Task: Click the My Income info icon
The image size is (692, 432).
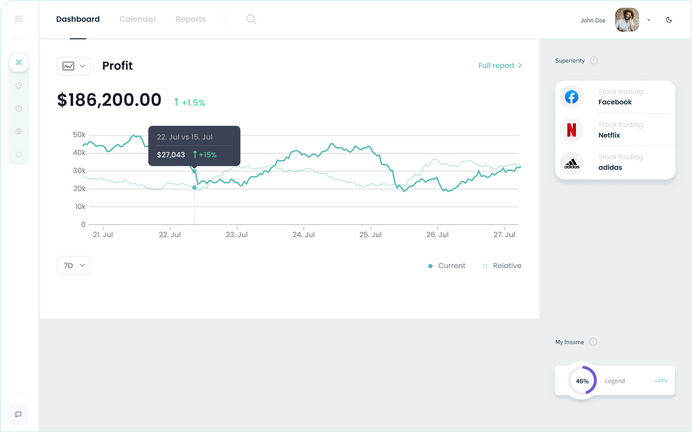Action: click(593, 342)
